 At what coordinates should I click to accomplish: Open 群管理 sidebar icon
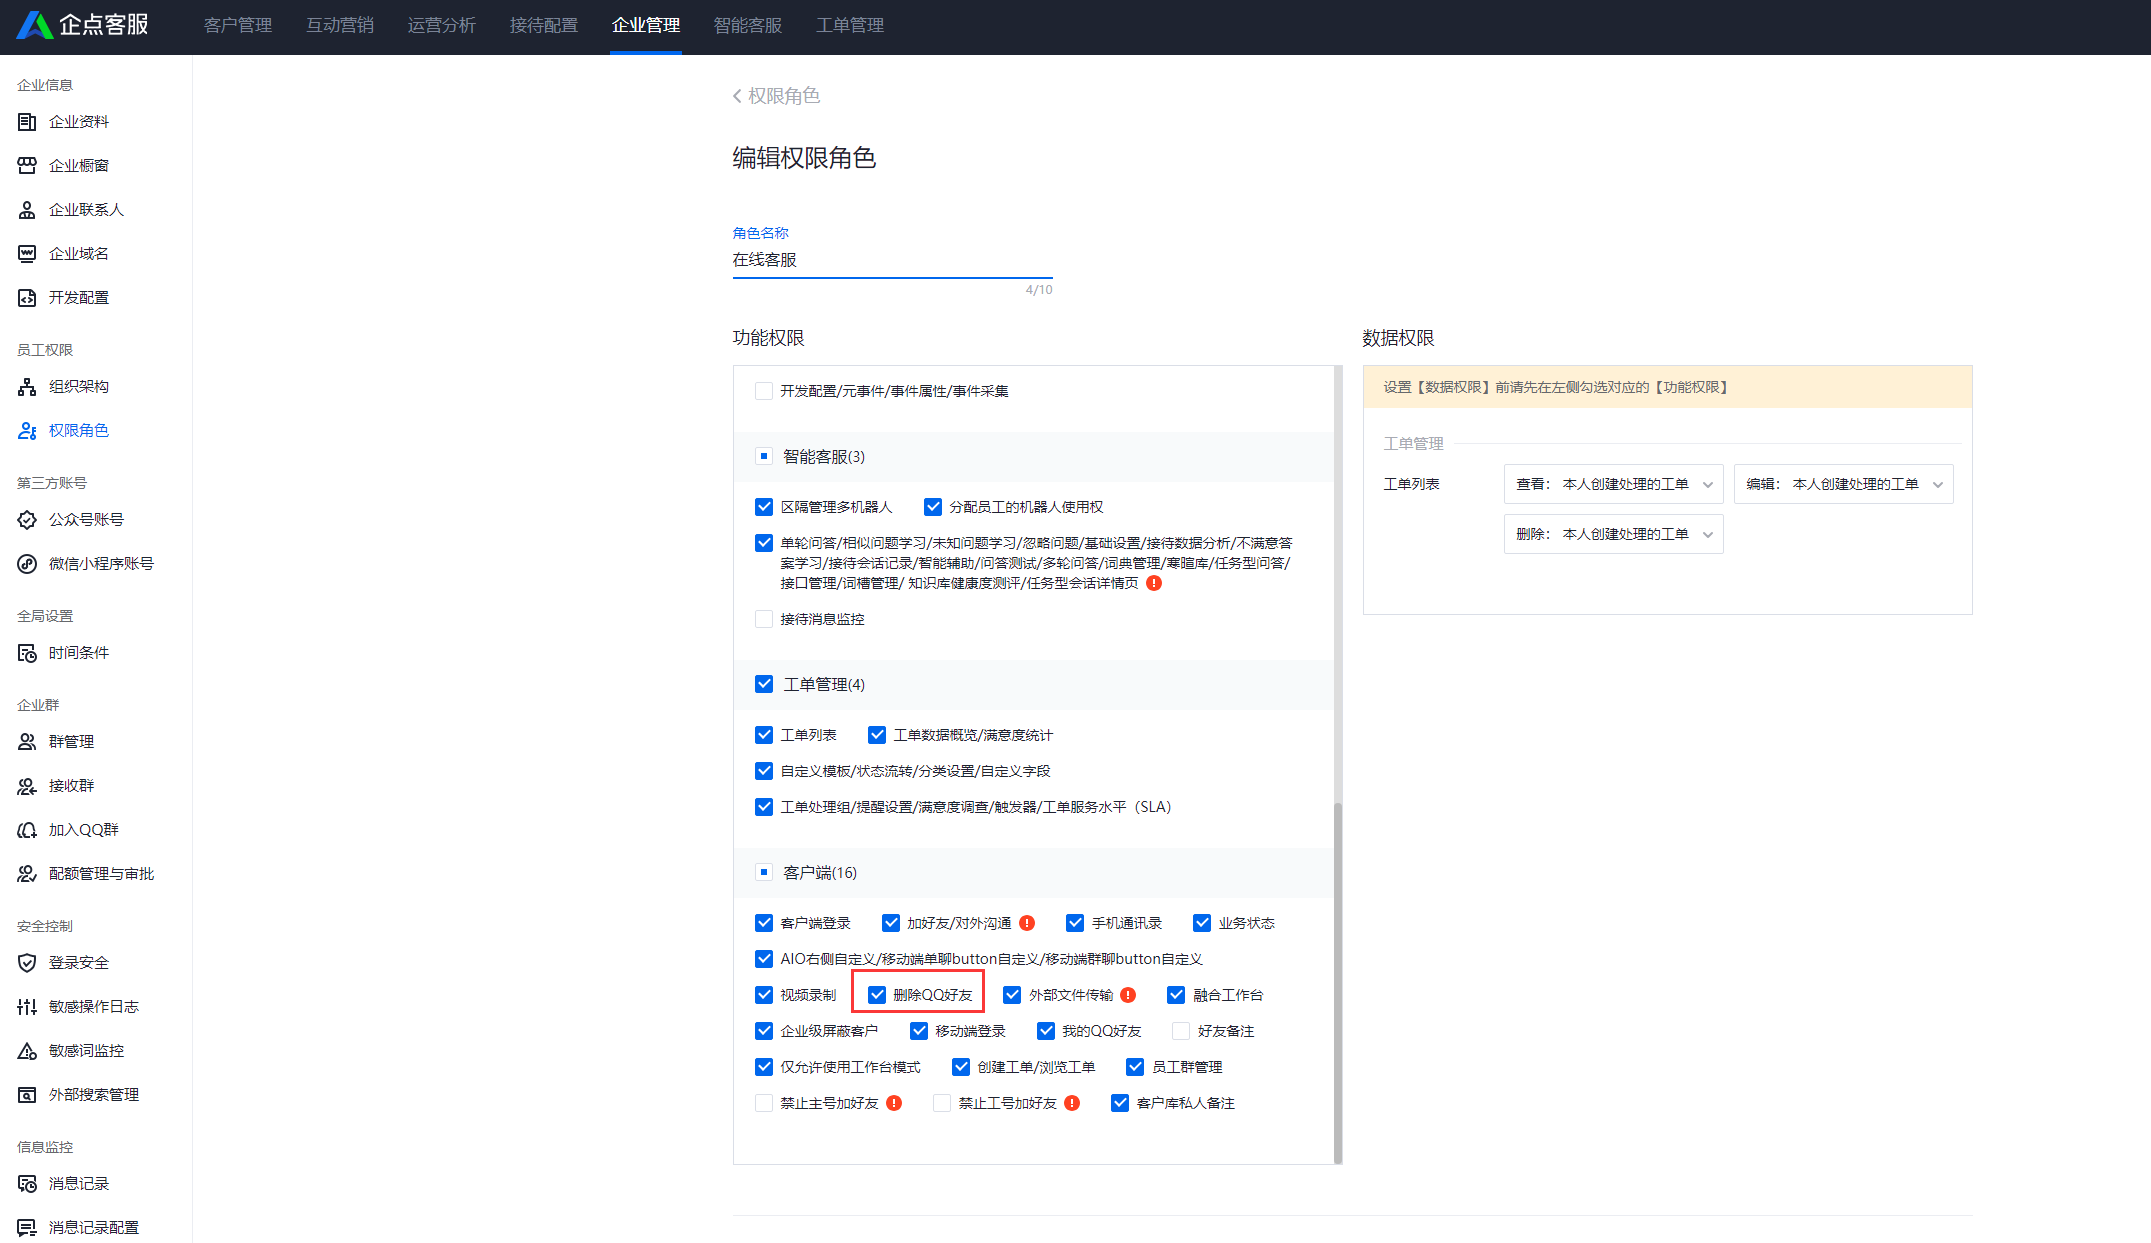click(x=27, y=742)
